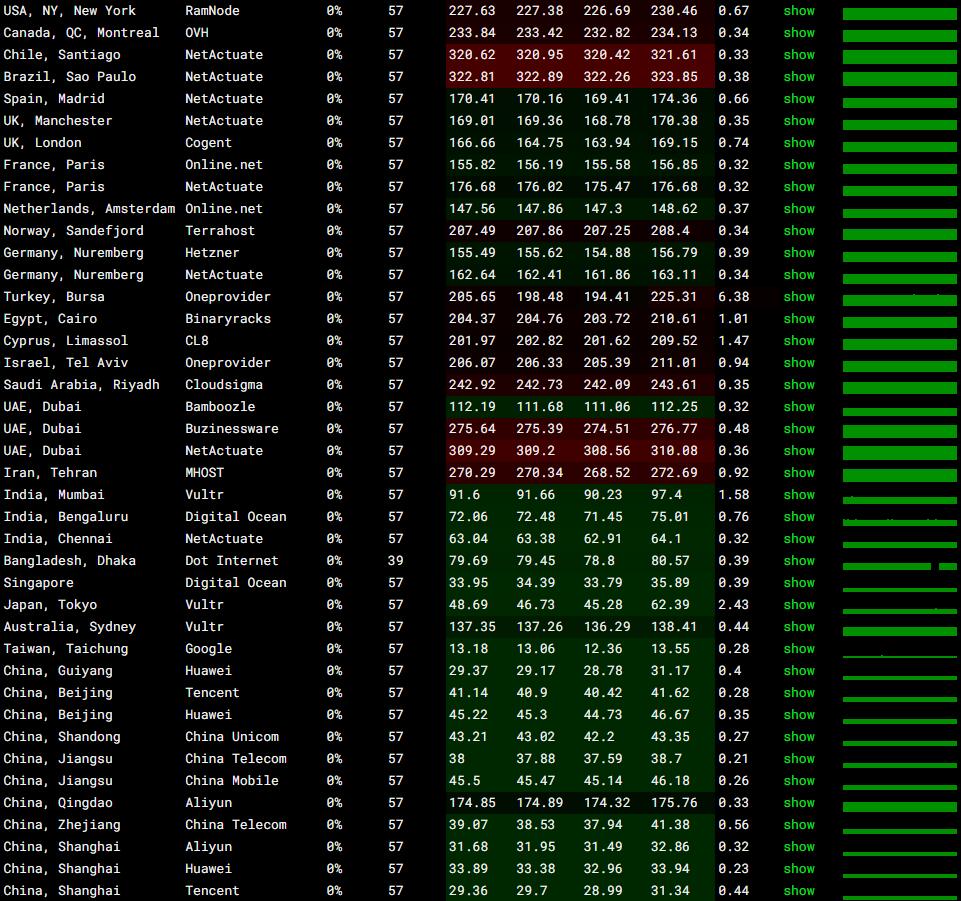Image resolution: width=961 pixels, height=901 pixels.
Task: Click 'show' for Germany Nuremberg Hetzner
Action: (x=799, y=253)
